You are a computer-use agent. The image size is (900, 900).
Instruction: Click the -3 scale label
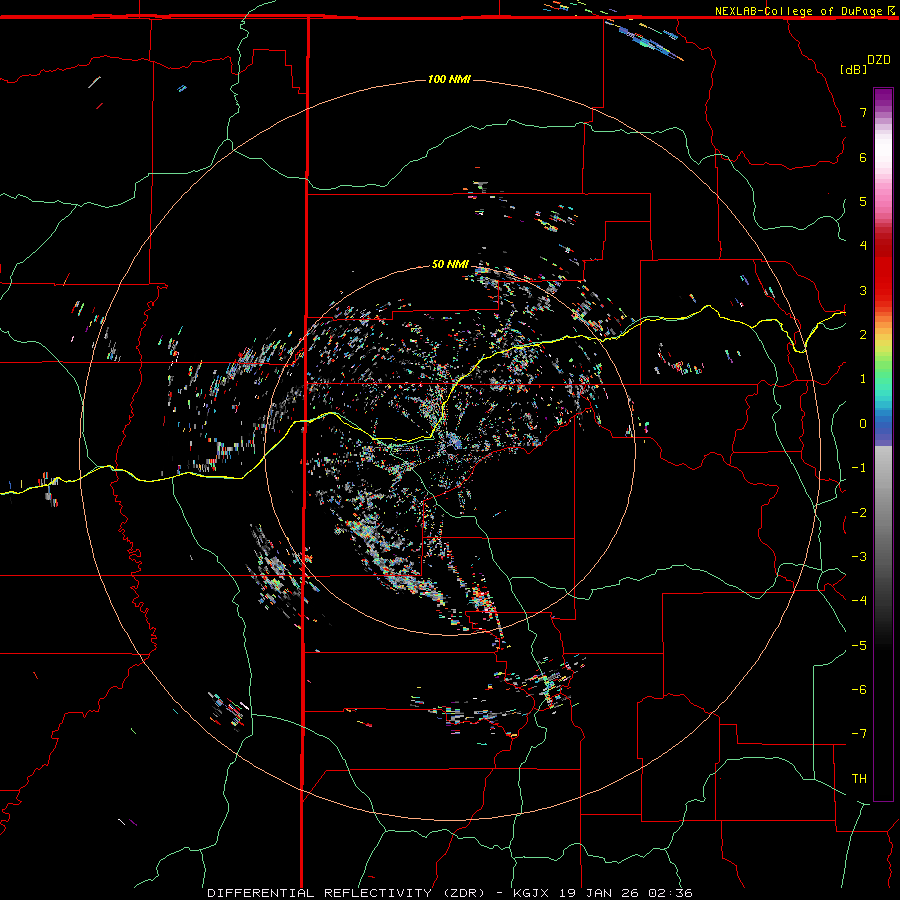[859, 557]
